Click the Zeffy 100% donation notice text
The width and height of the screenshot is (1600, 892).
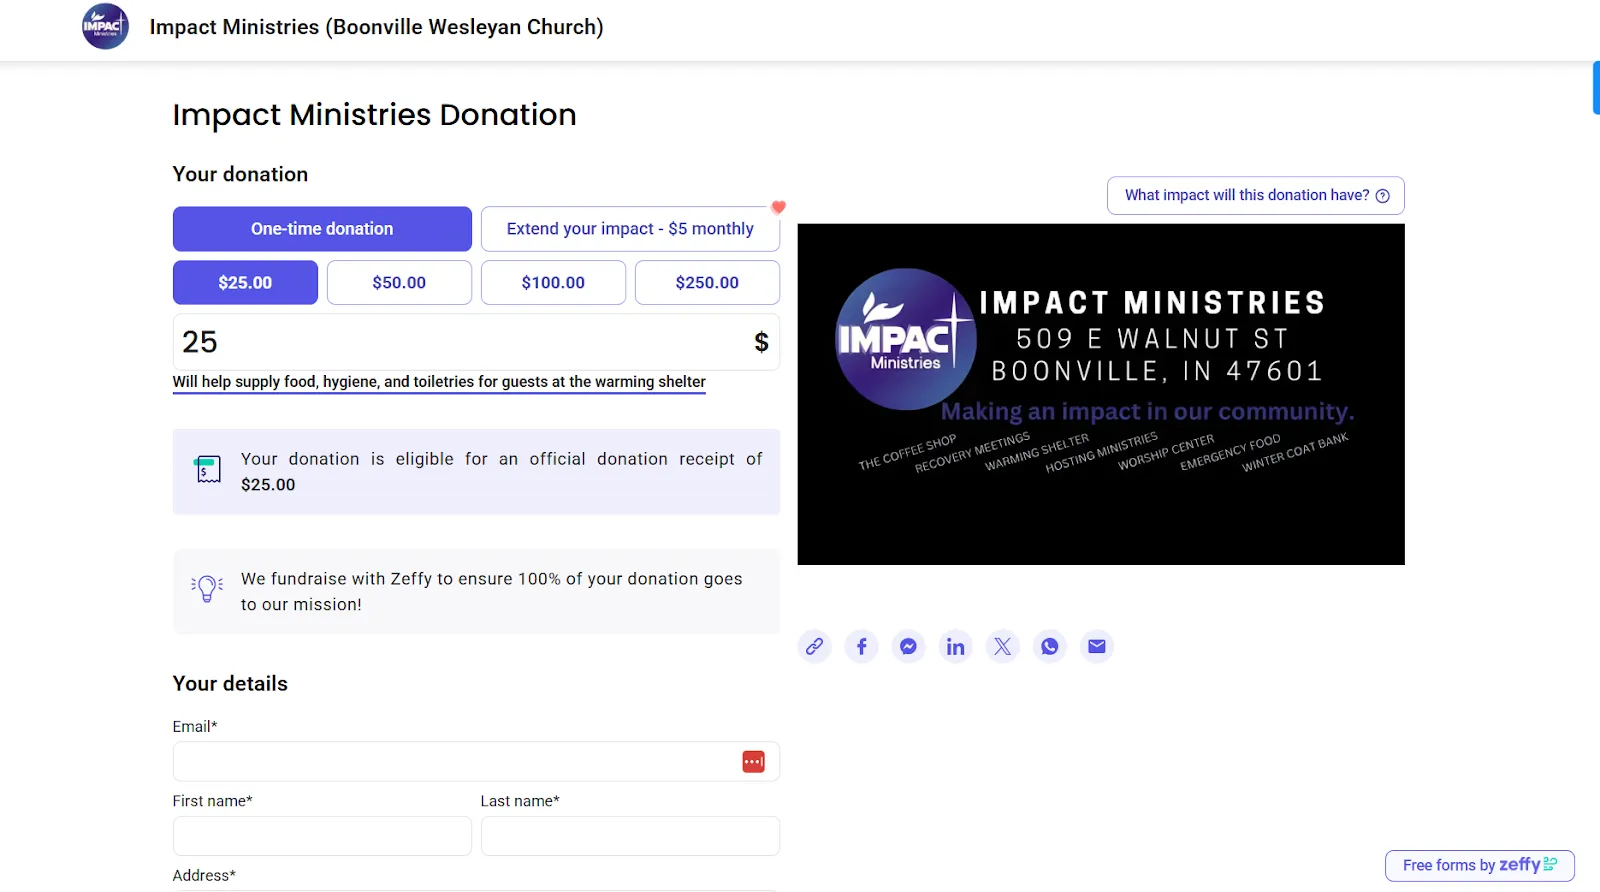point(492,592)
